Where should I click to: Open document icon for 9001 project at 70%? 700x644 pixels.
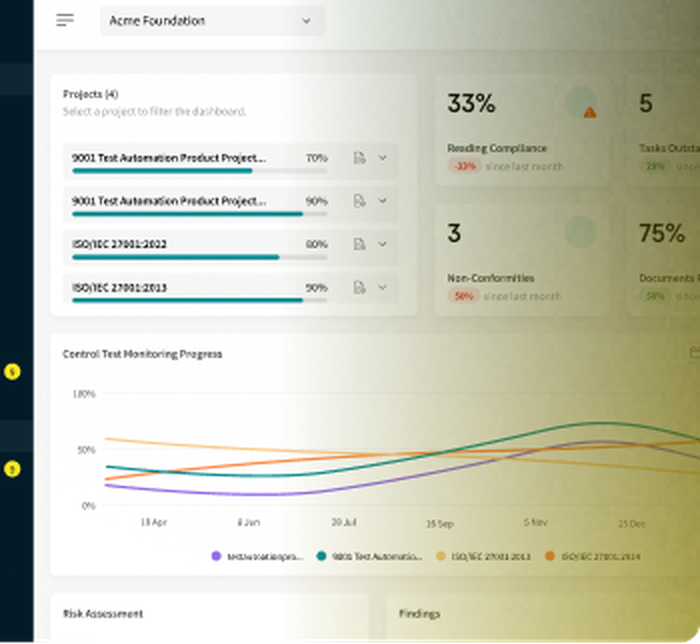[359, 158]
